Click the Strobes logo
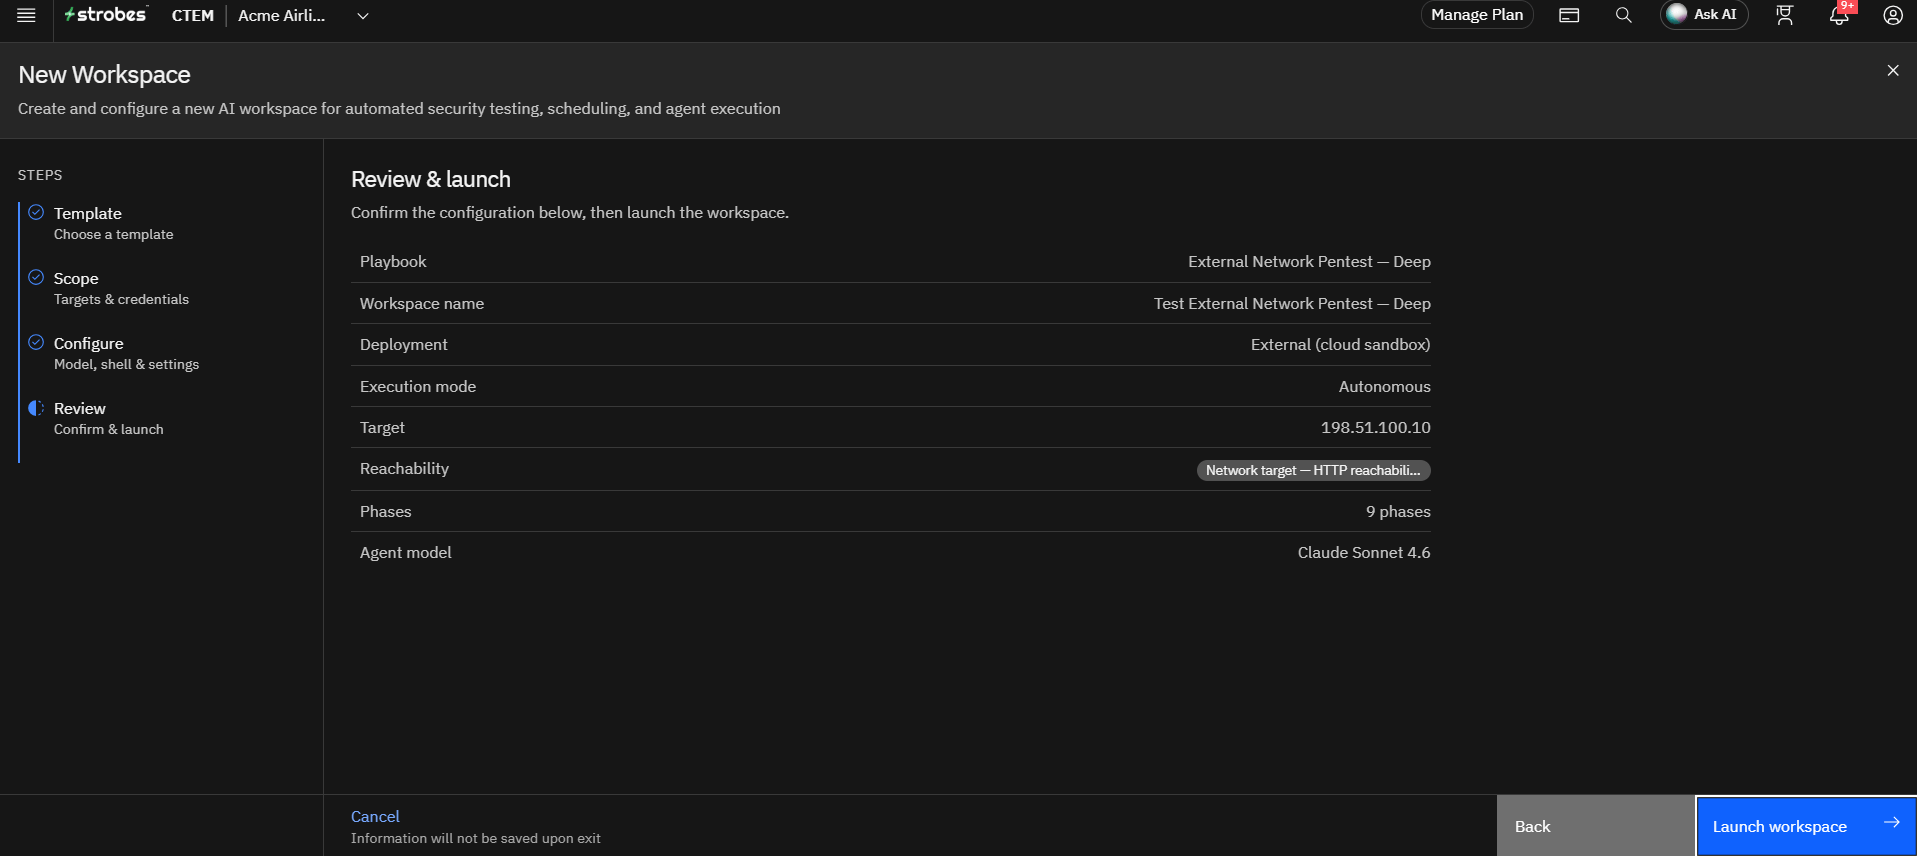 pyautogui.click(x=106, y=15)
